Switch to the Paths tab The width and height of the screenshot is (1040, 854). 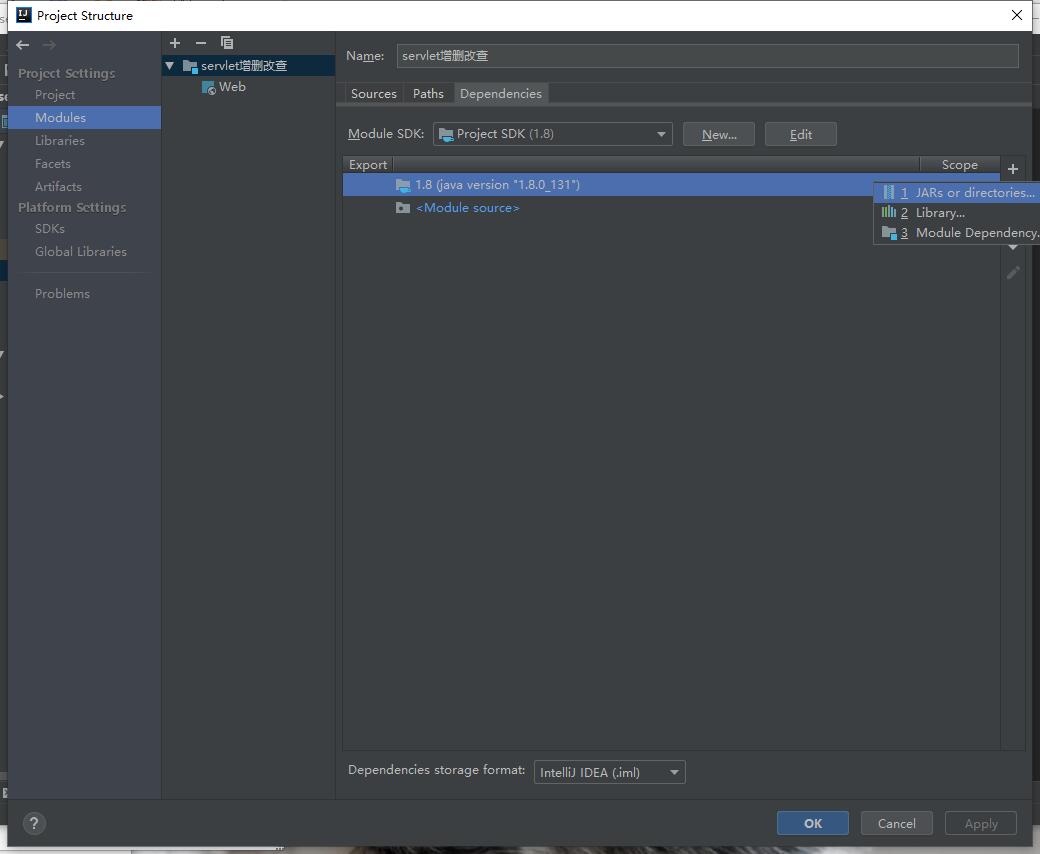[428, 94]
